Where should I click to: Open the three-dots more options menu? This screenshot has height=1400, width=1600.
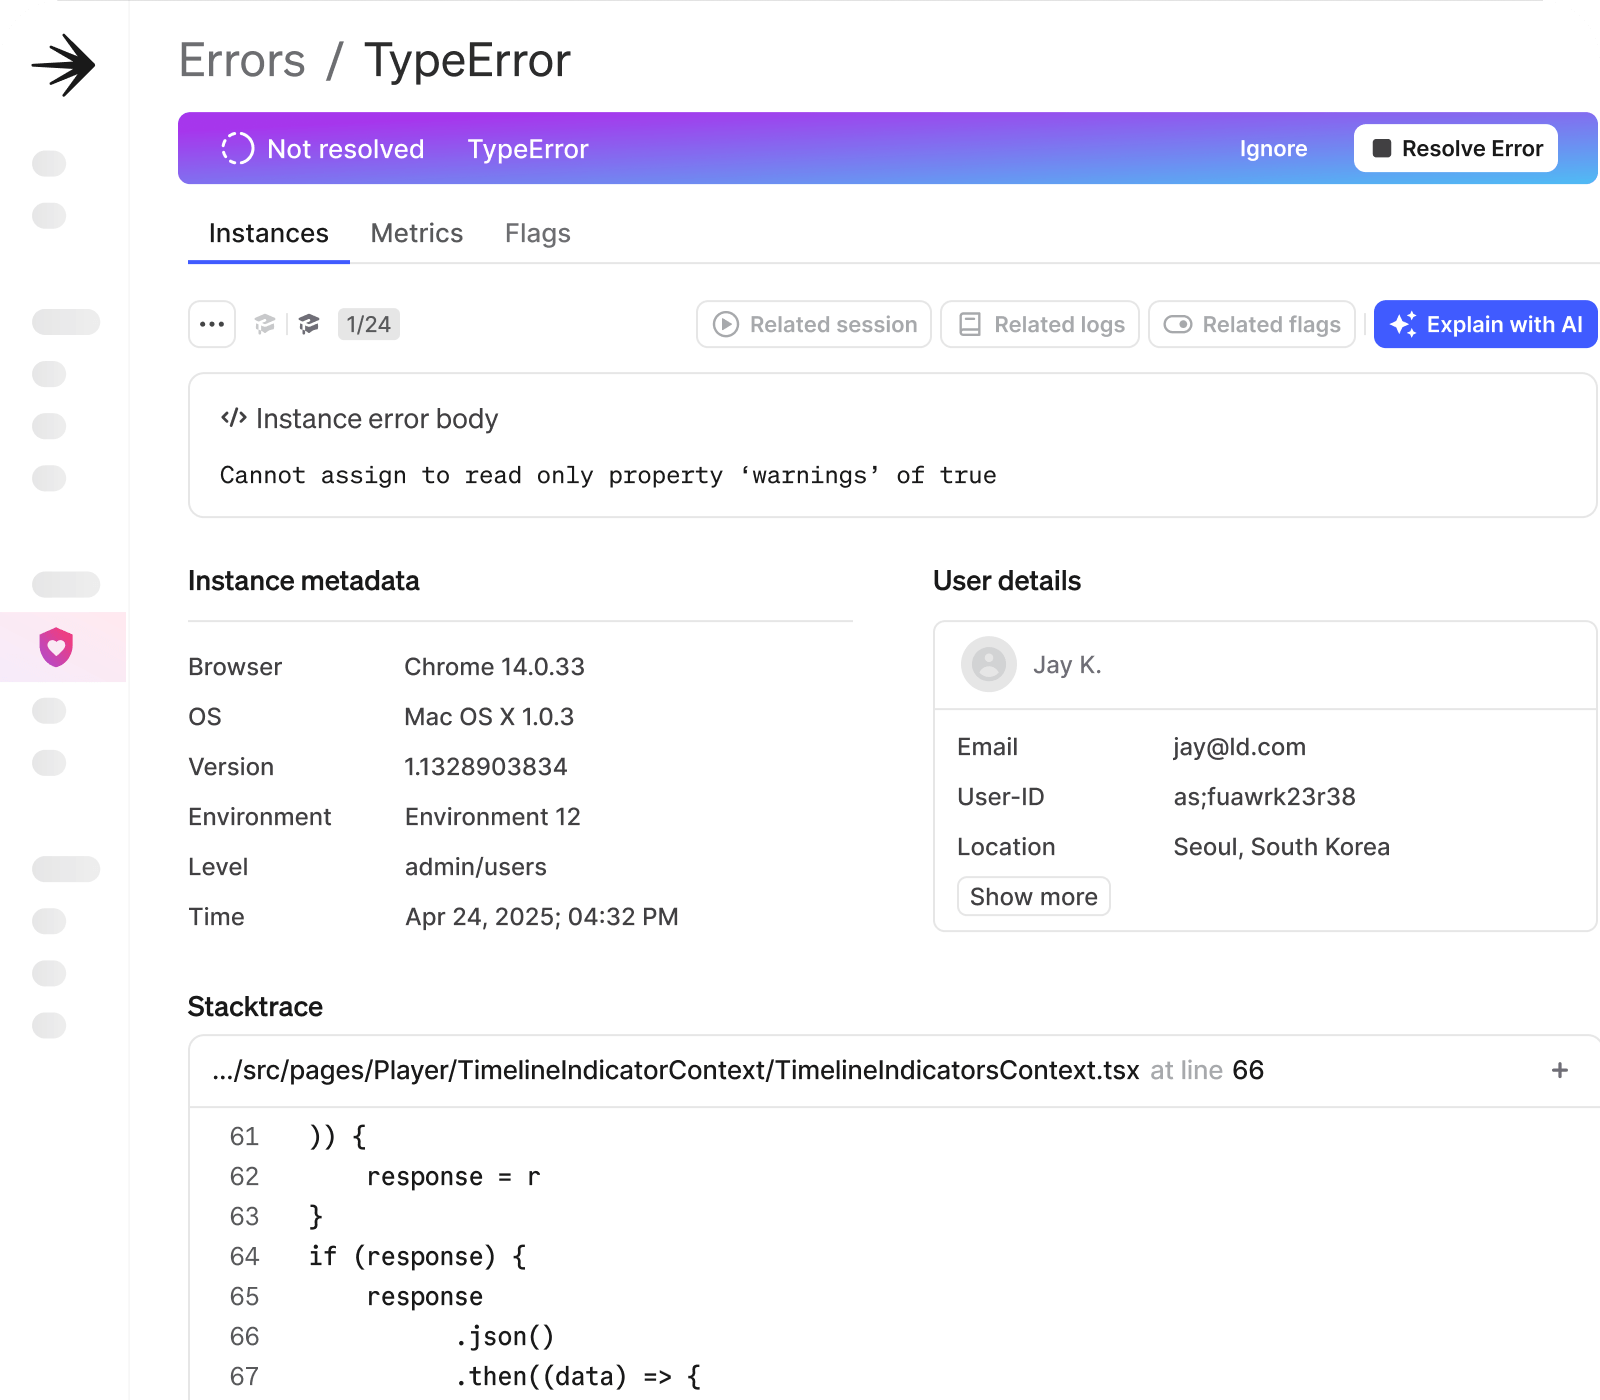(212, 324)
